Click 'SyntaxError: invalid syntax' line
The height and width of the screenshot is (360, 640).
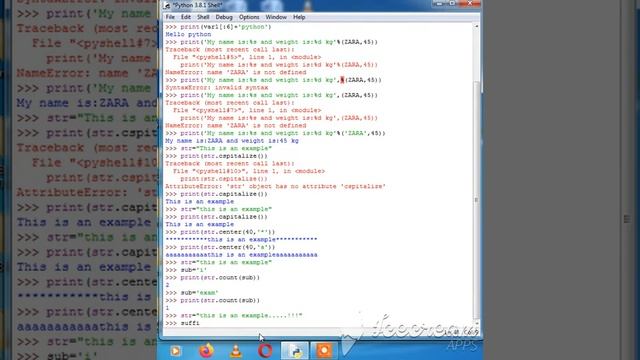217,88
